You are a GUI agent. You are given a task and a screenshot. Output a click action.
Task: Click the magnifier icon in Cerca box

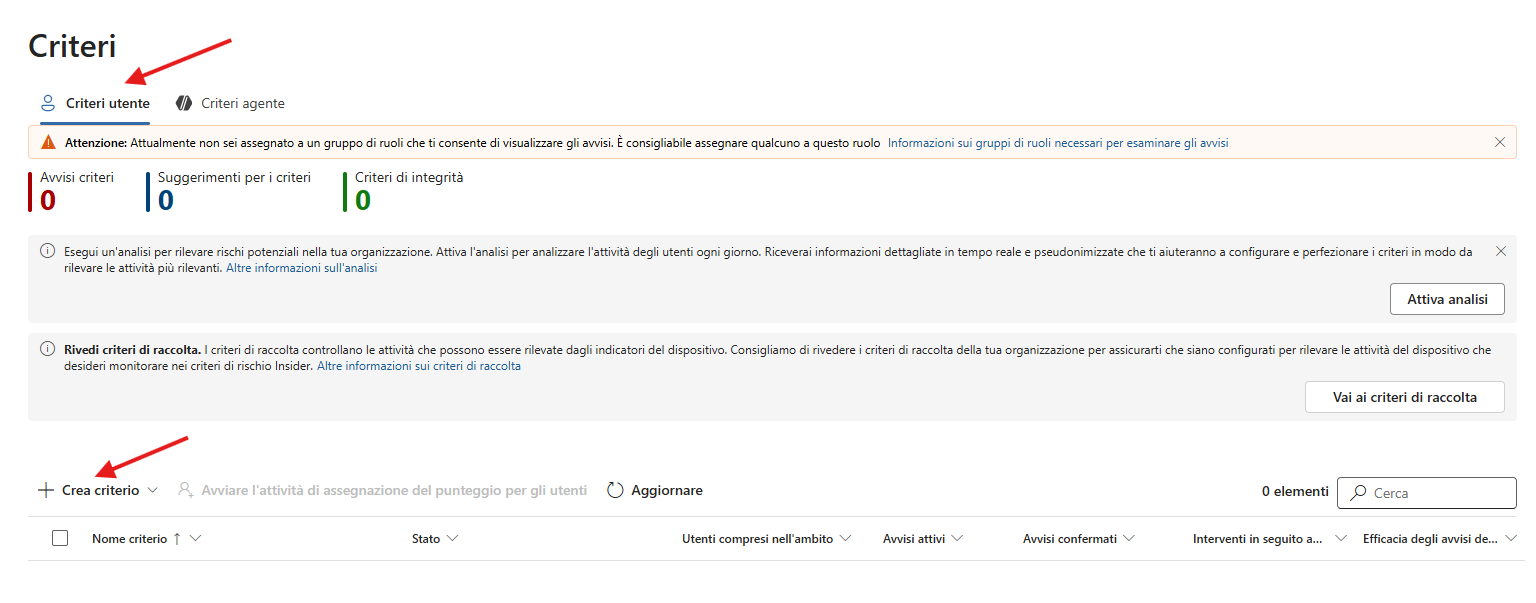(1358, 493)
